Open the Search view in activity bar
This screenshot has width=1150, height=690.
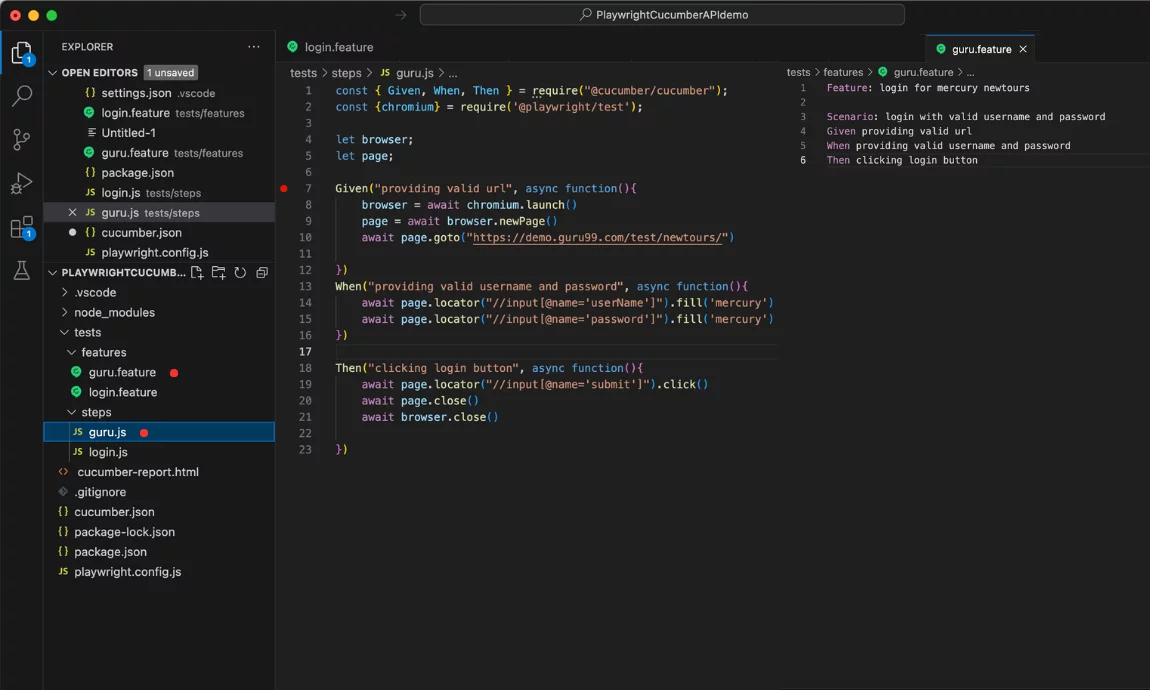21,96
